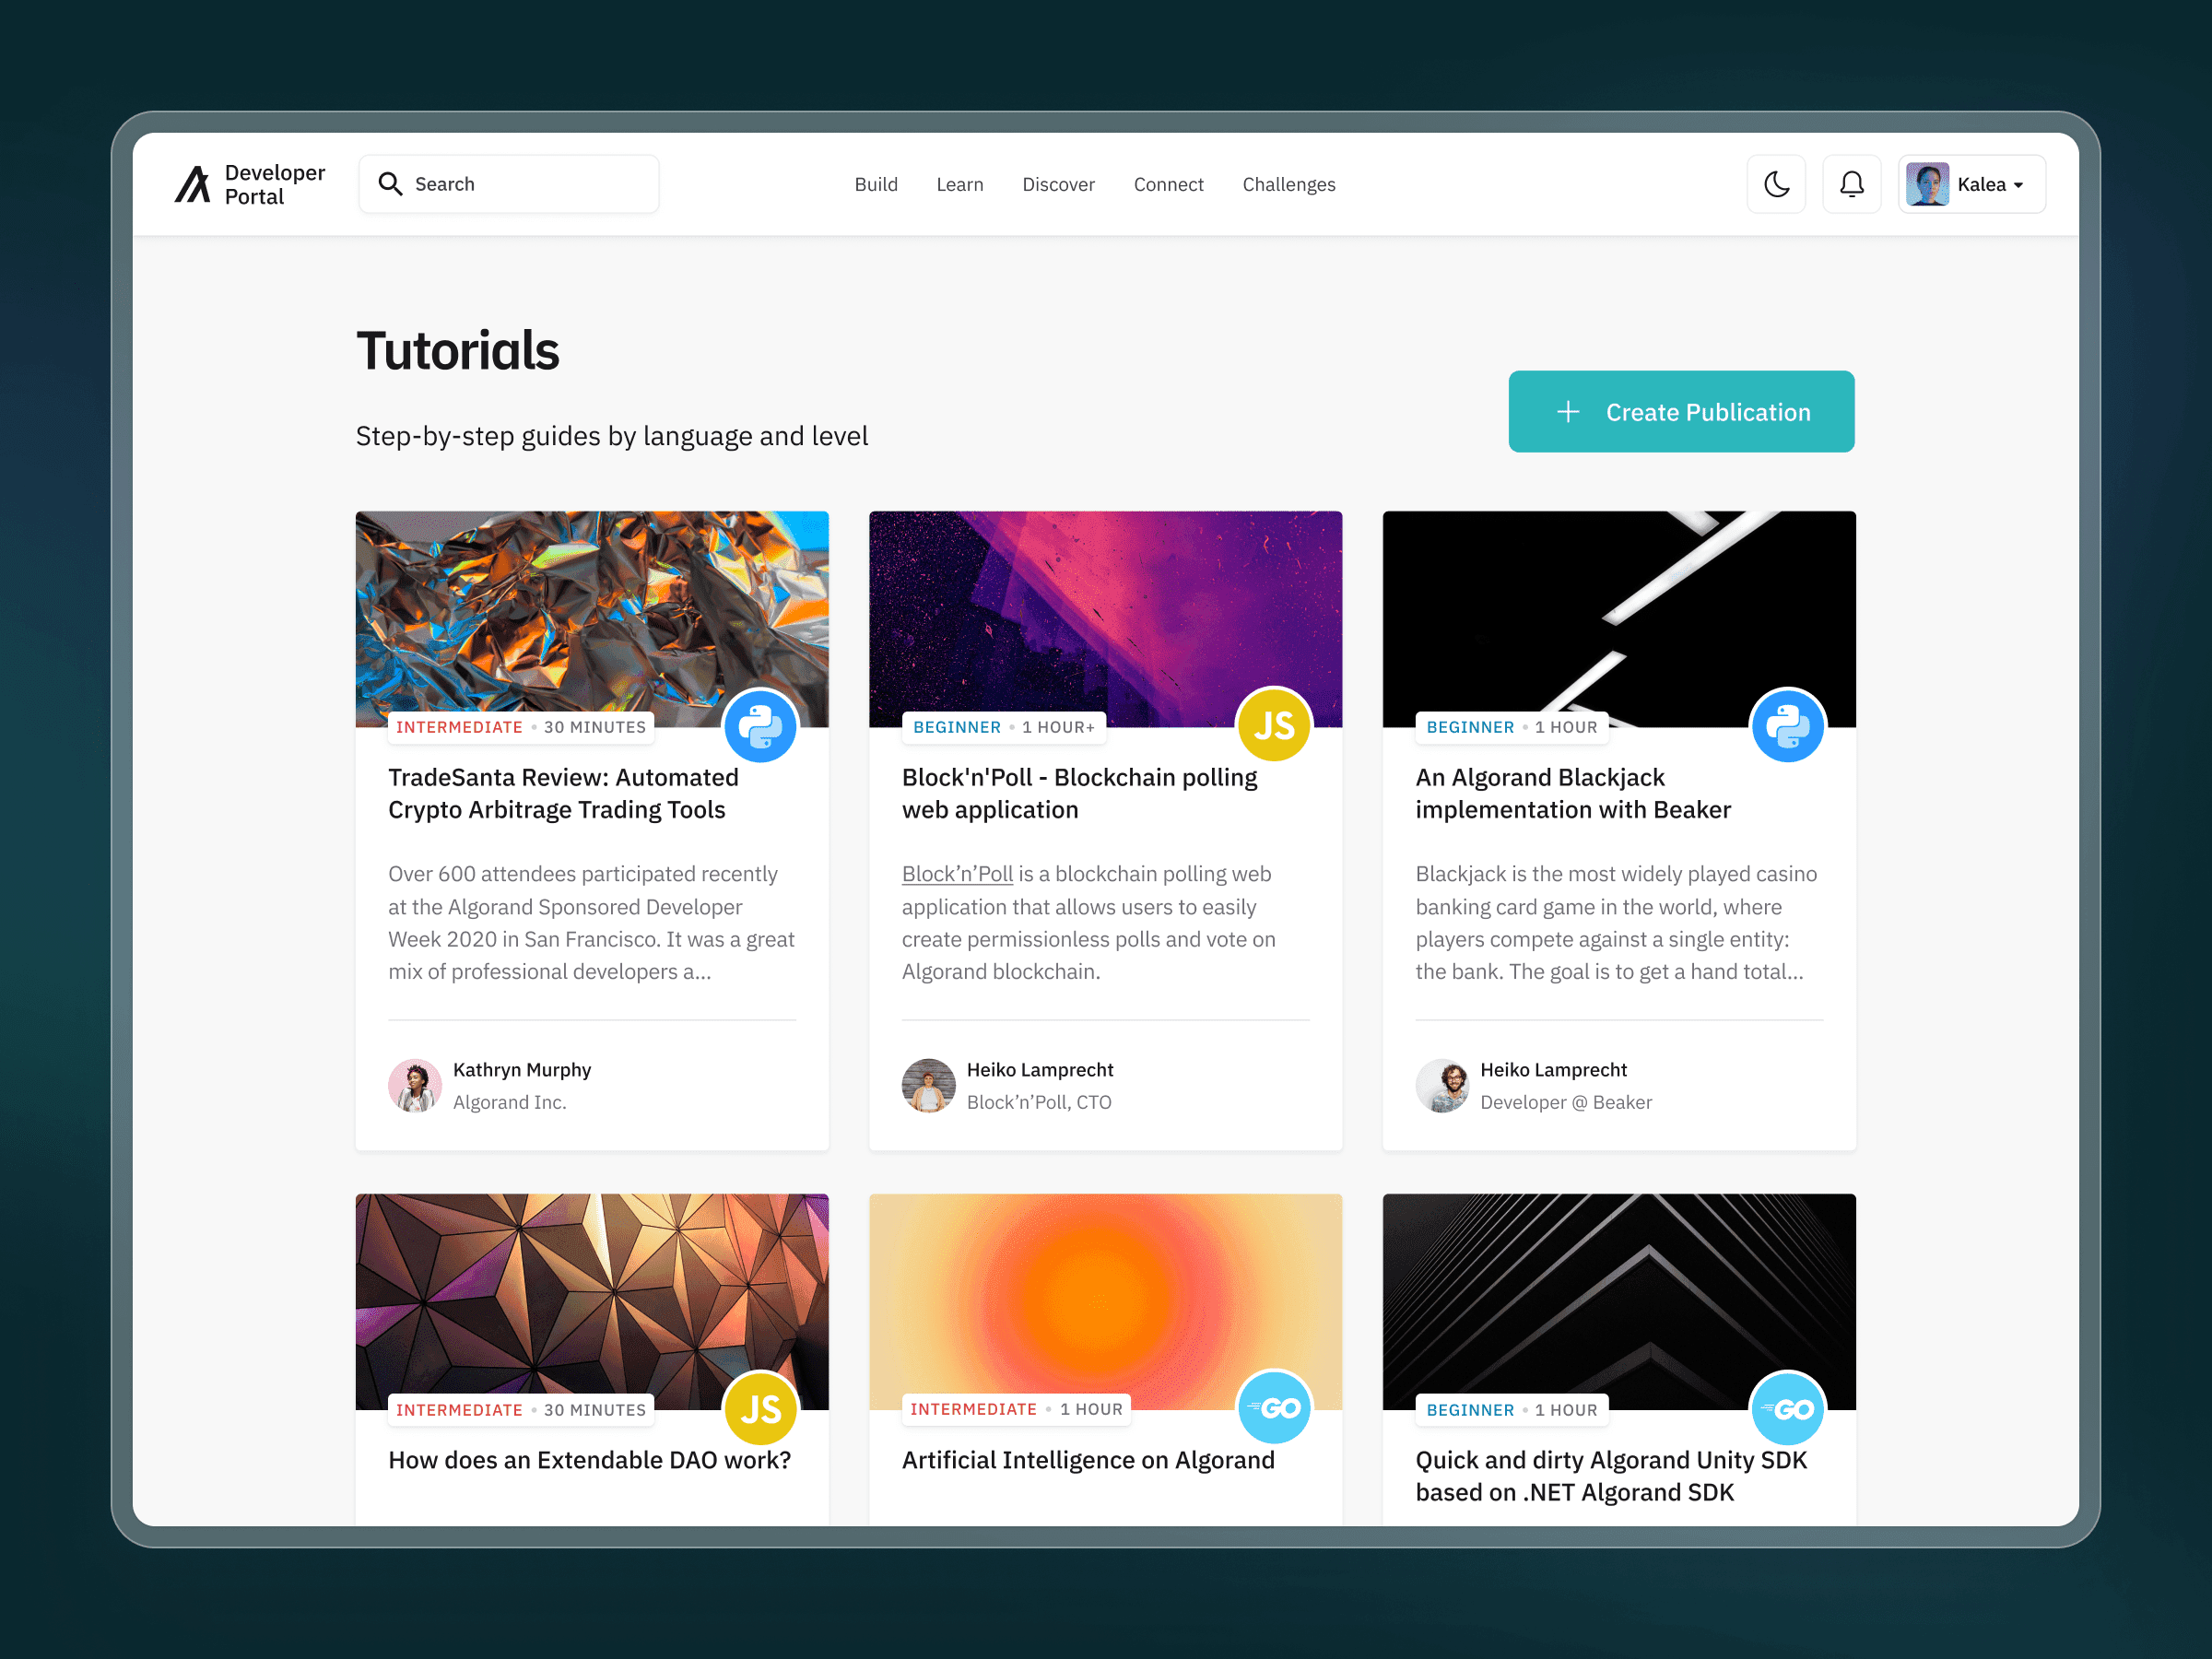
Task: Click Python badge on the Blackjack card
Action: pyautogui.click(x=1787, y=726)
